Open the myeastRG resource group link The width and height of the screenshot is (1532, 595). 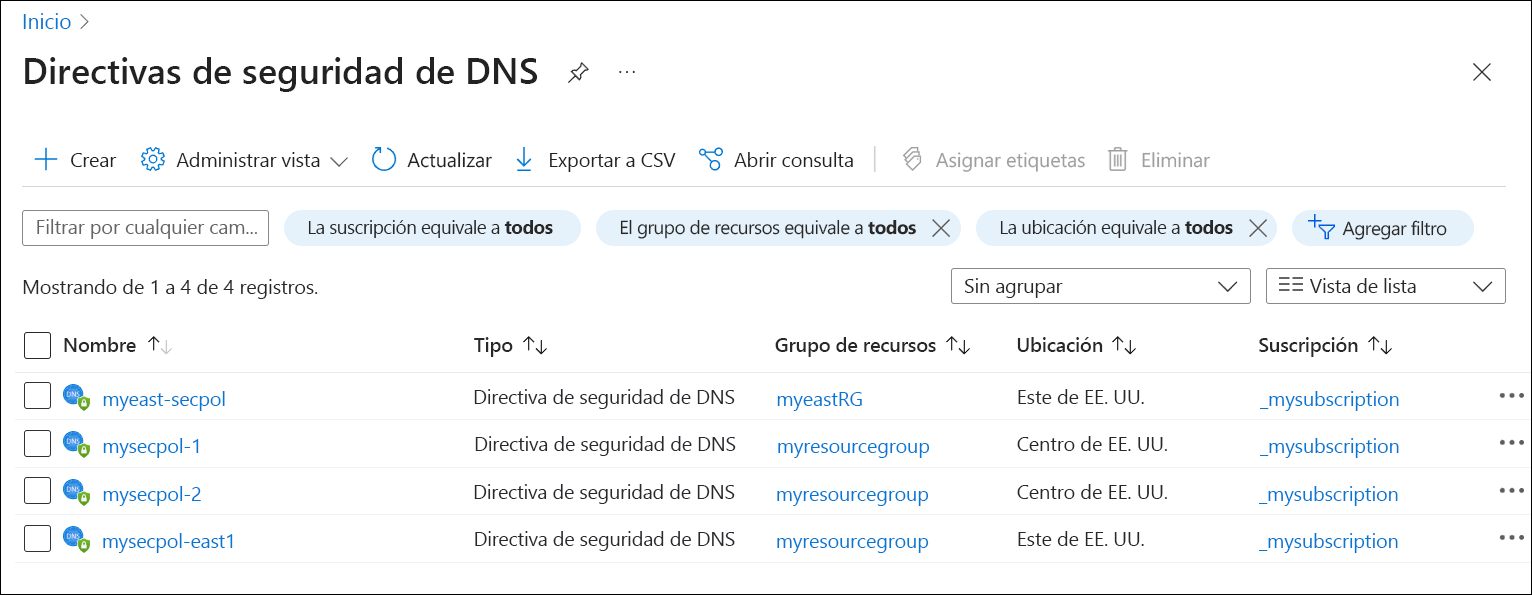(819, 398)
